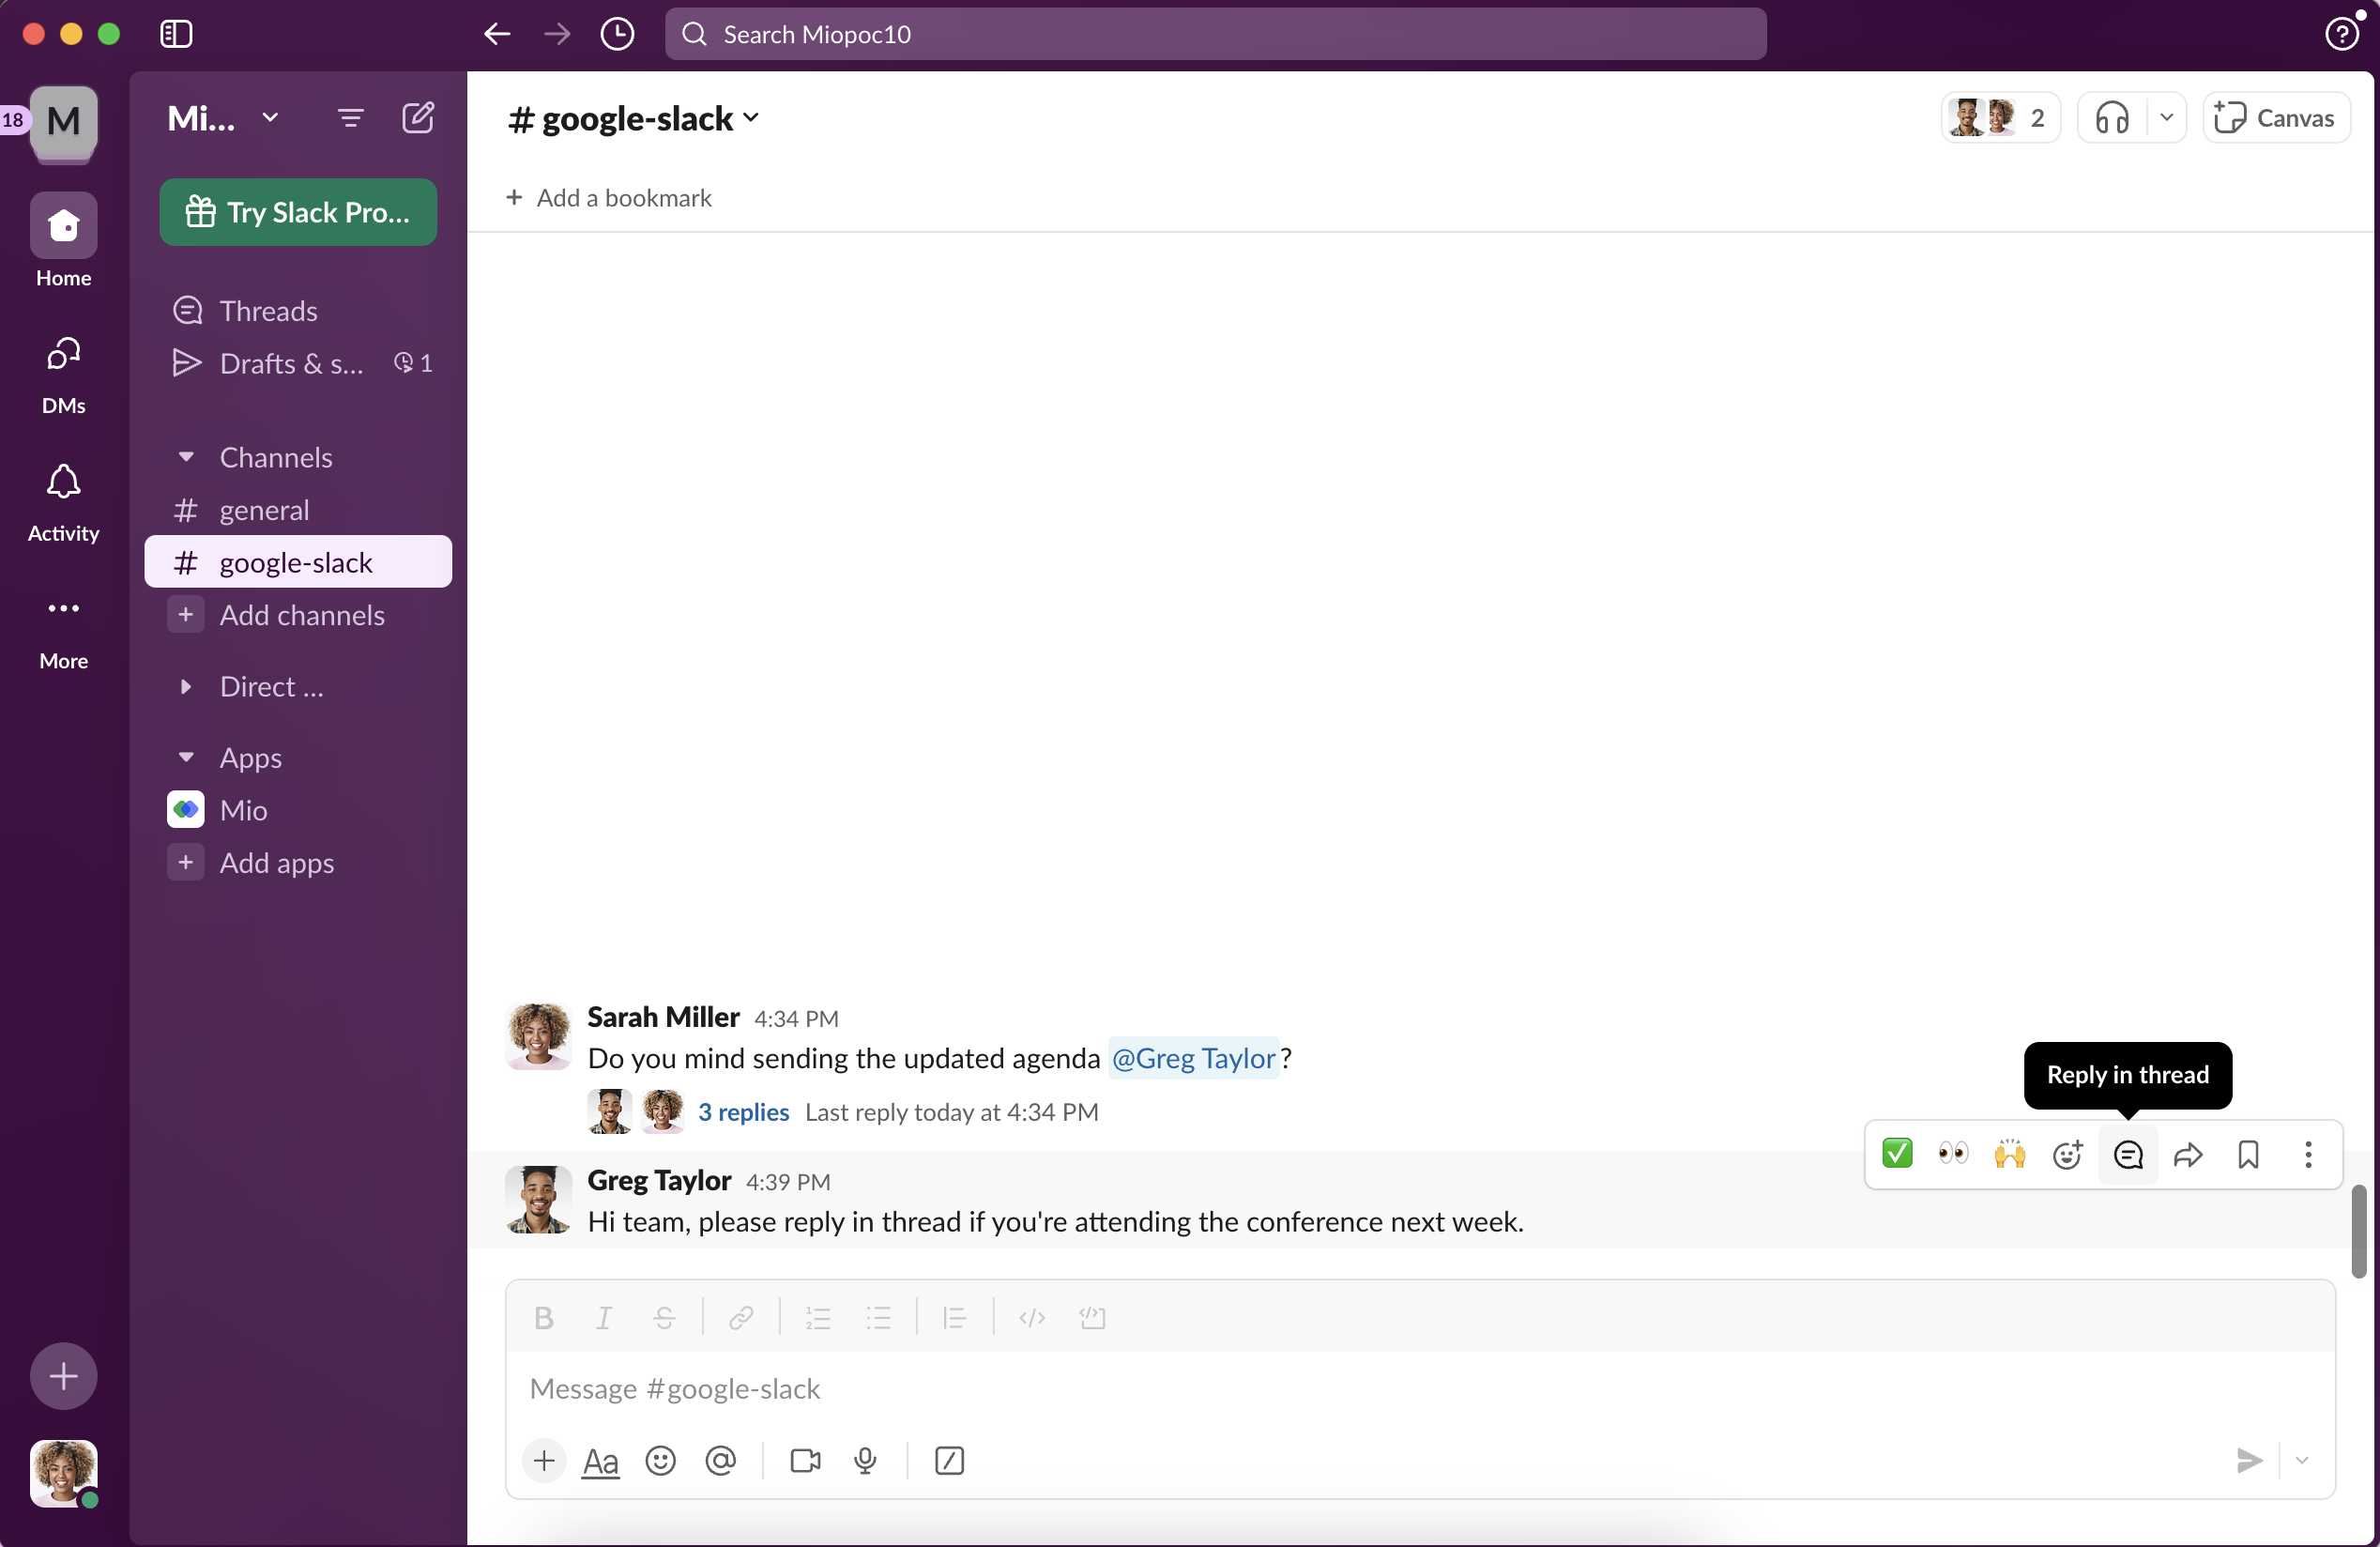Image resolution: width=2380 pixels, height=1547 pixels.
Task: Expand the Direct messages section
Action: [x=186, y=686]
